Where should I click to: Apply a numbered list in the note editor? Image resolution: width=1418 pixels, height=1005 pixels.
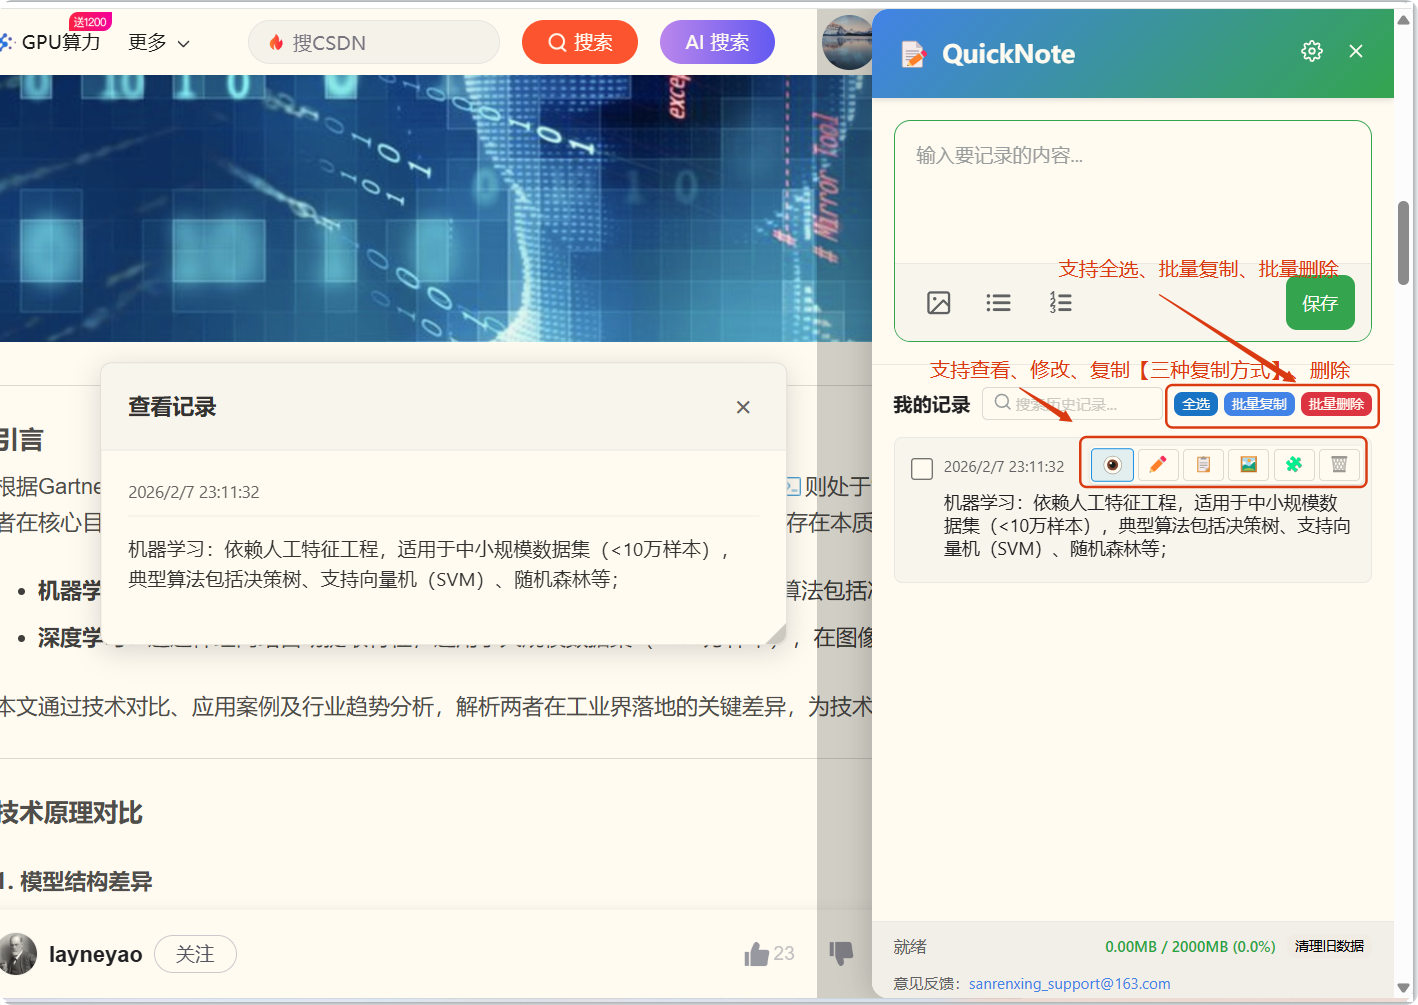pos(1061,302)
